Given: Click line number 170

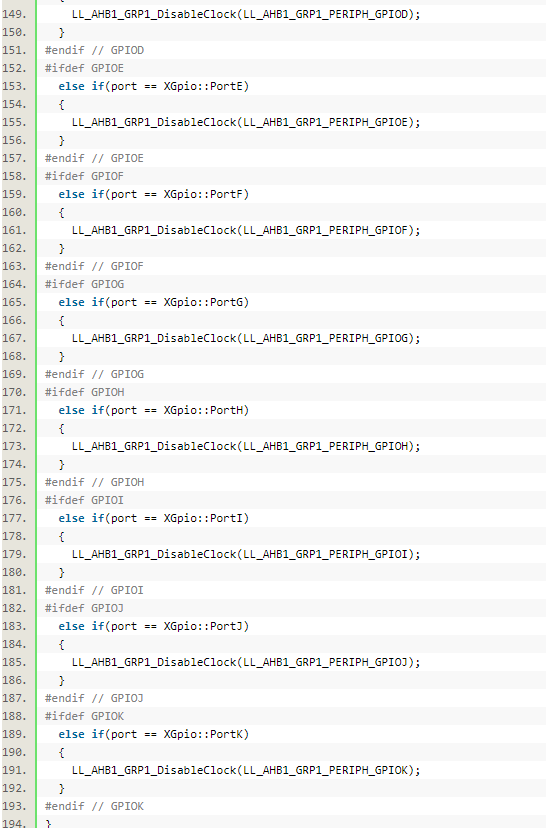Looking at the screenshot, I should 14,392.
